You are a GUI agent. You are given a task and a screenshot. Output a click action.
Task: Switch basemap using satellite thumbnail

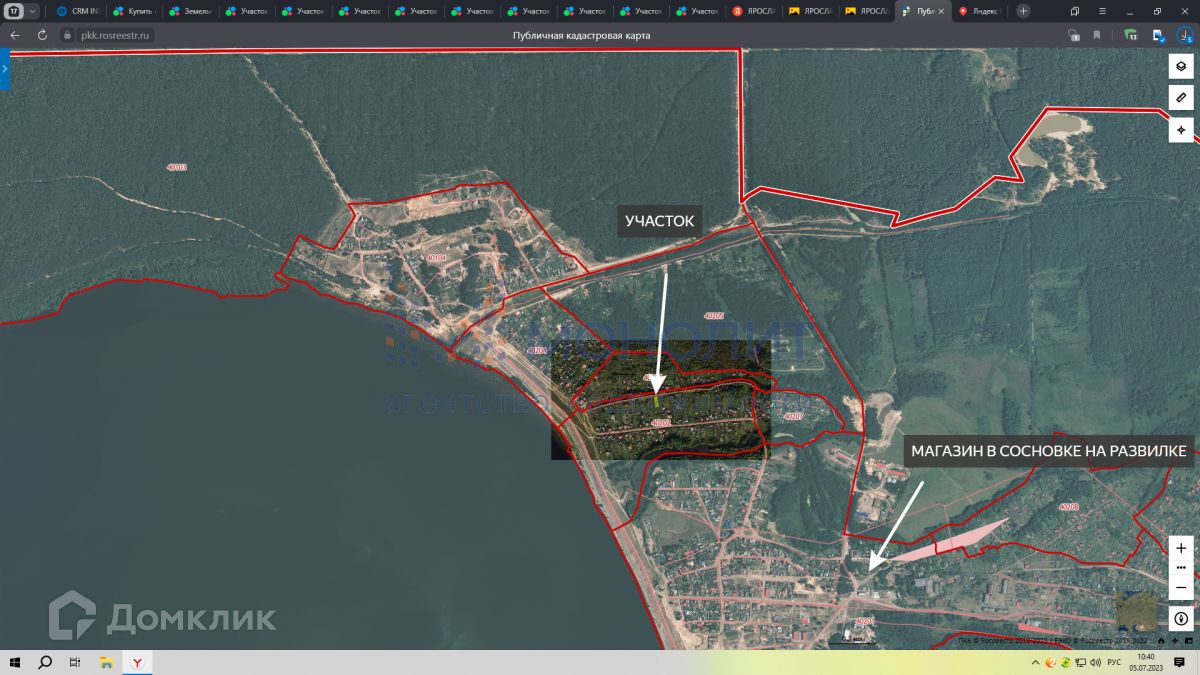(x=1135, y=610)
